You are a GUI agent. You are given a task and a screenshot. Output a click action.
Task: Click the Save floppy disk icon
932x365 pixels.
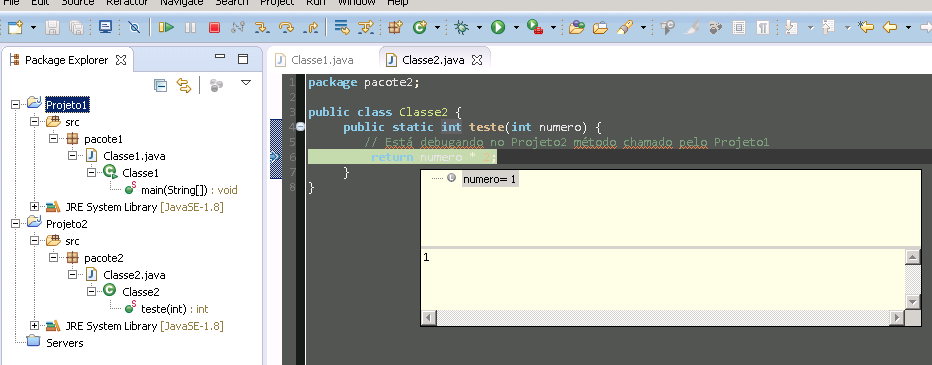[x=53, y=27]
